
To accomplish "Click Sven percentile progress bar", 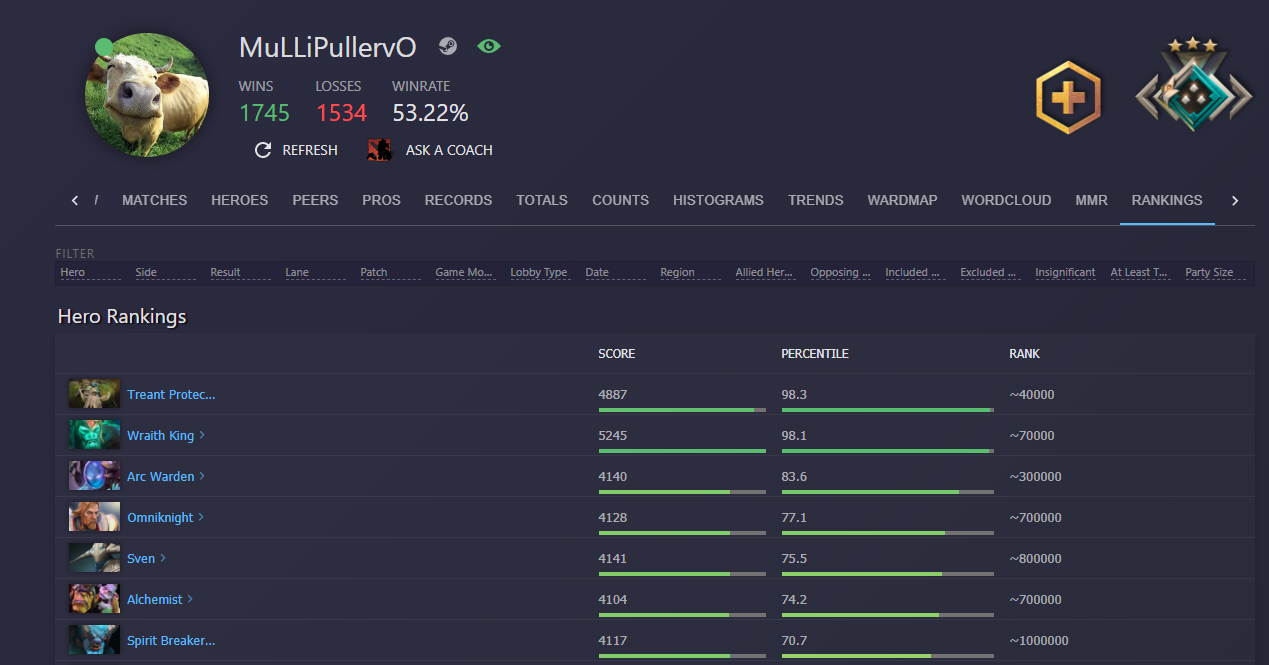I will pos(887,574).
